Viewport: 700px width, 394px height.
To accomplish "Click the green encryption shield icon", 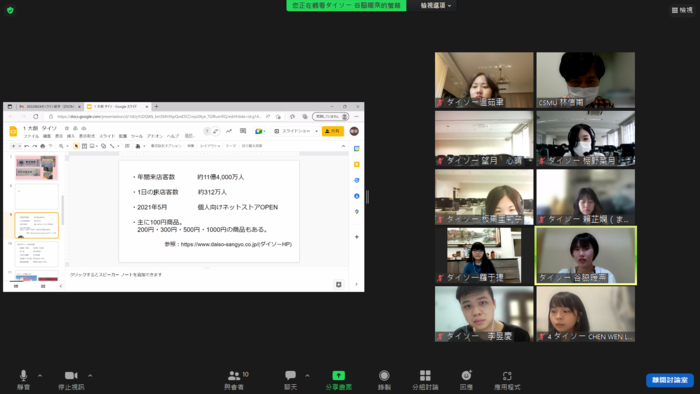I will point(10,10).
